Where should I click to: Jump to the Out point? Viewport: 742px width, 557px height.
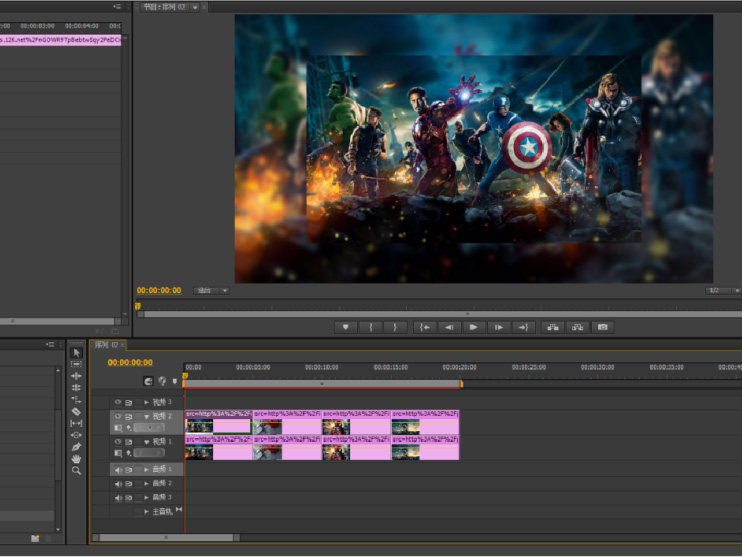523,327
